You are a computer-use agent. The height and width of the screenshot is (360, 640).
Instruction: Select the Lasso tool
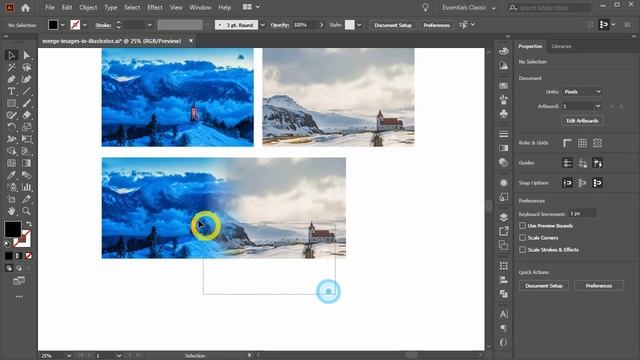coord(27,67)
